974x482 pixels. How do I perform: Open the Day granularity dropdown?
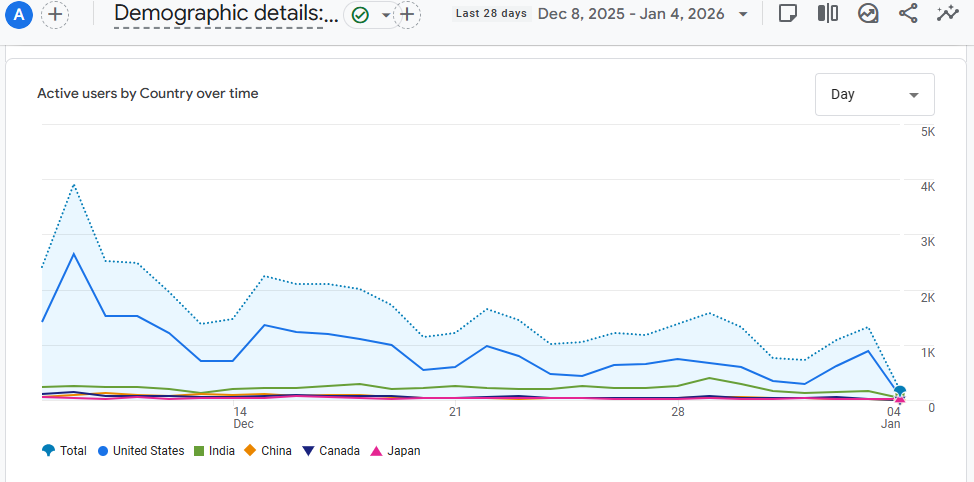(874, 94)
